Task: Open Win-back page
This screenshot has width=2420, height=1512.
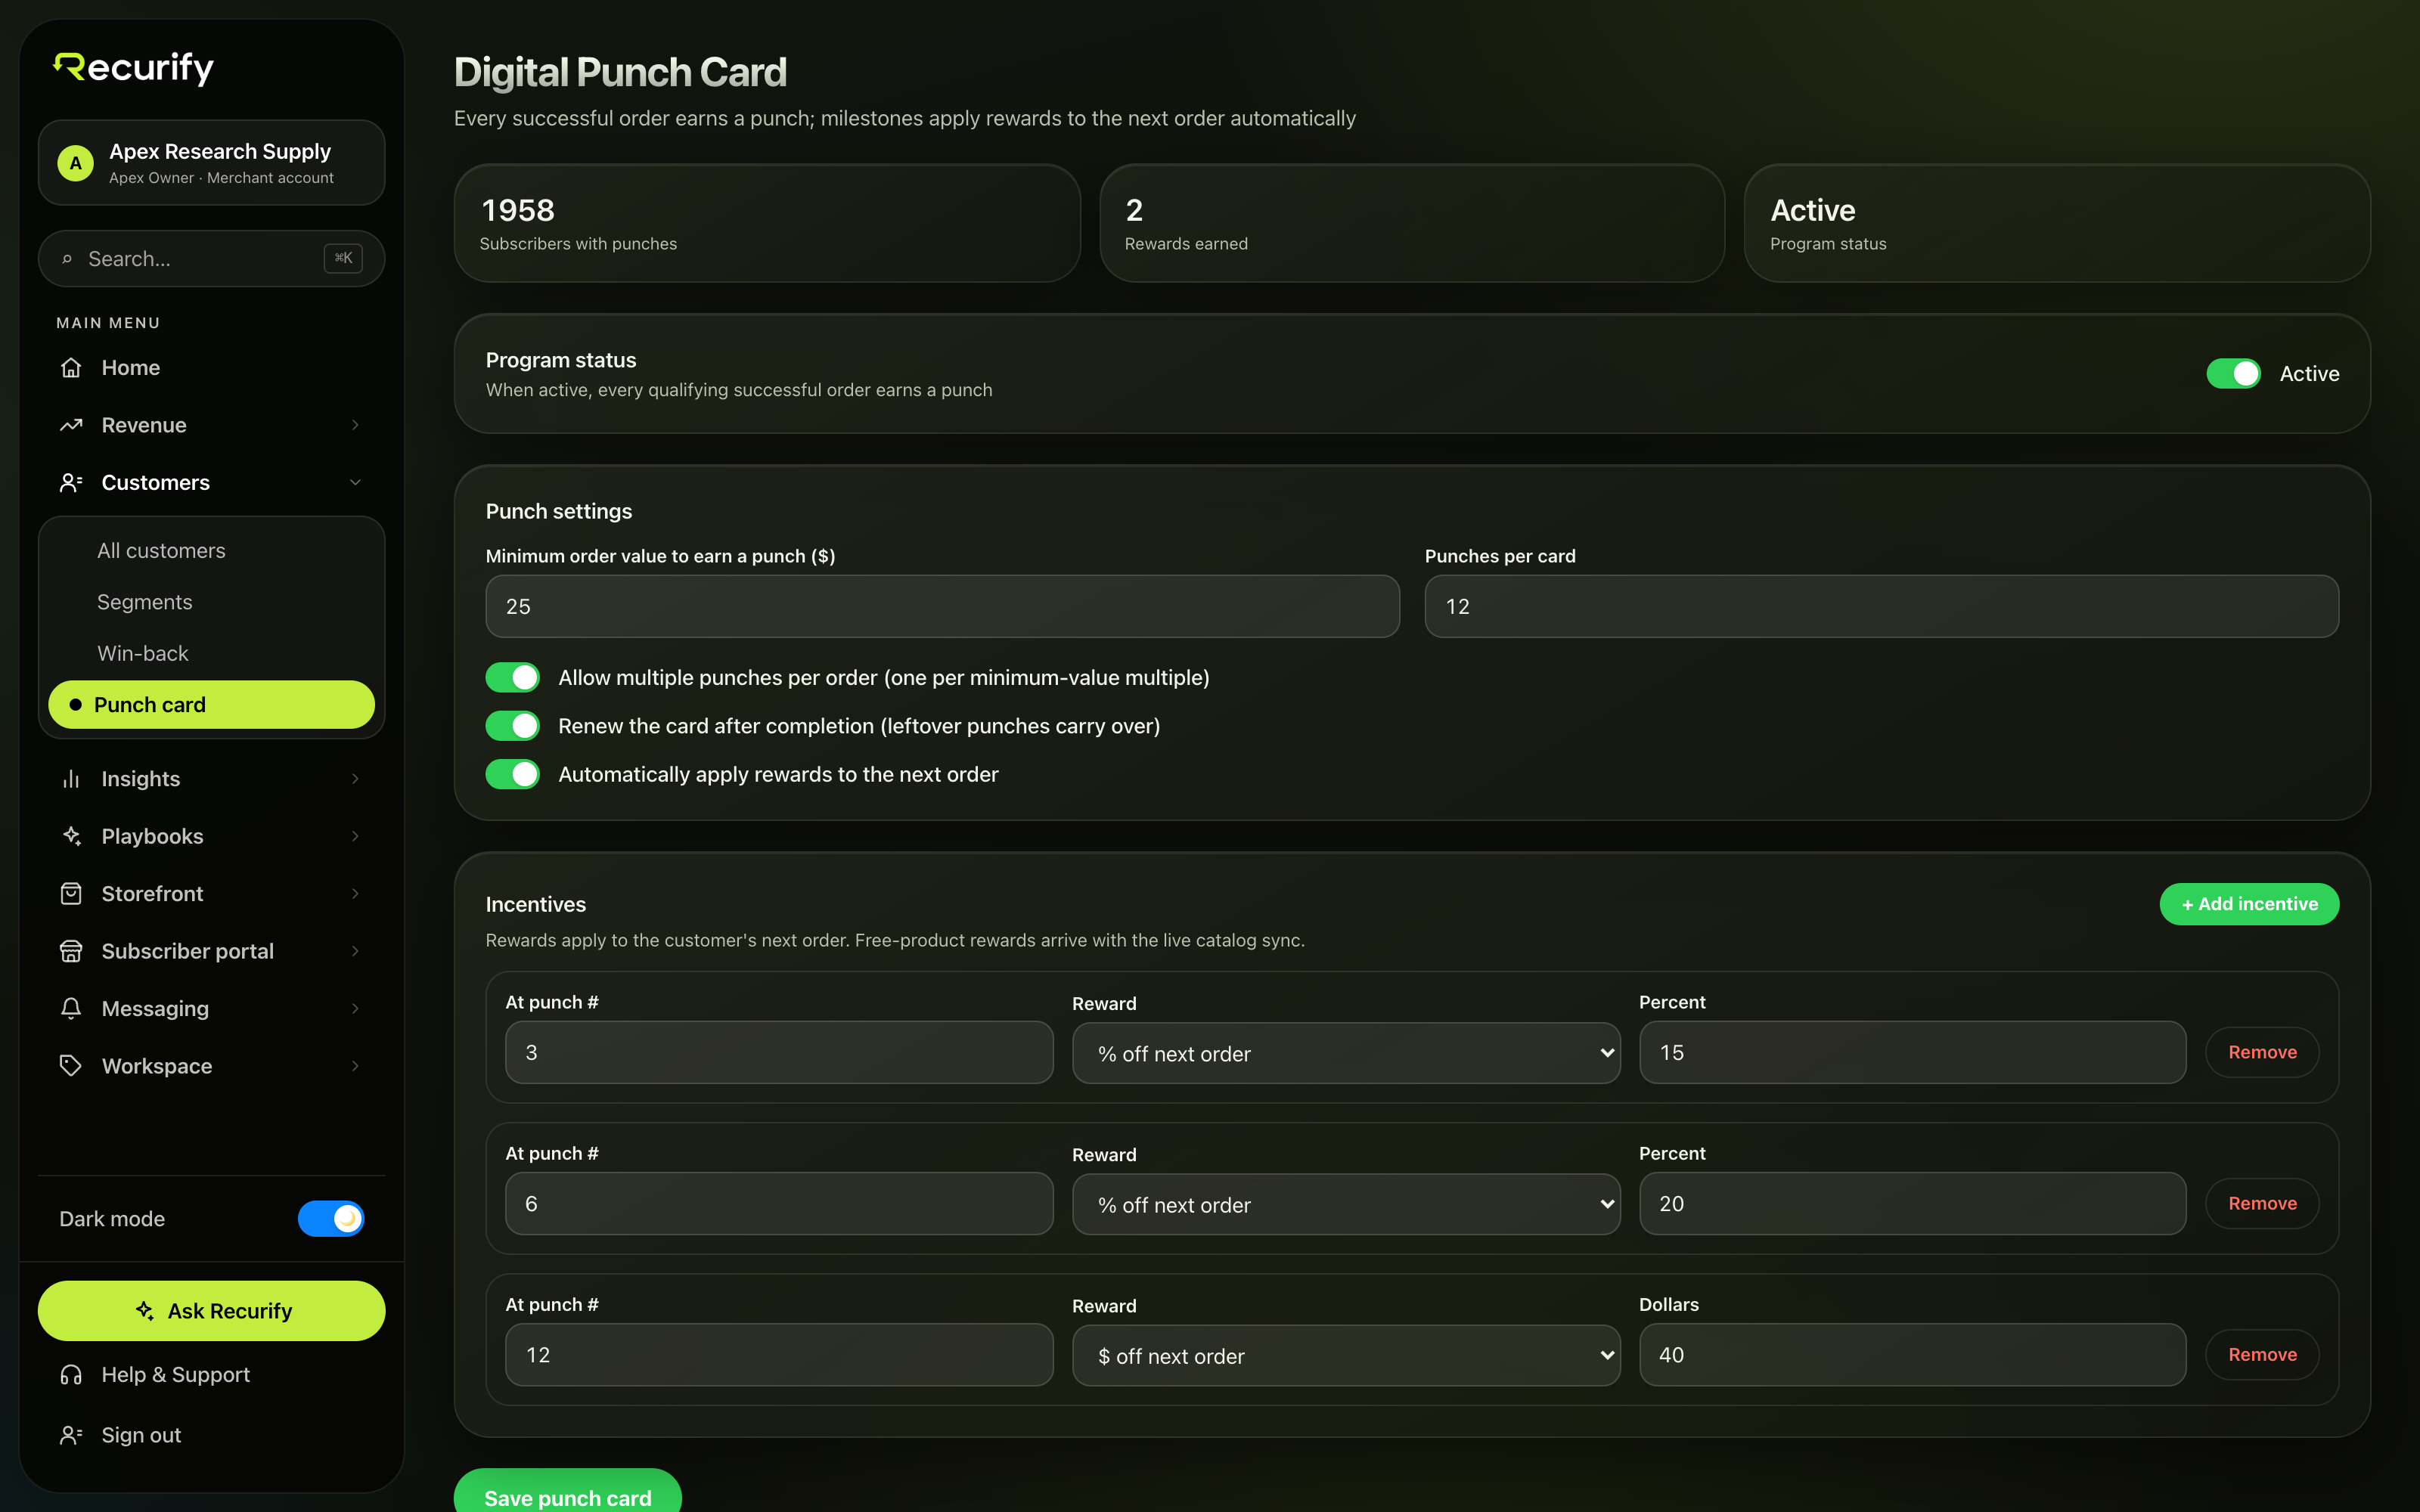Action: click(x=211, y=653)
